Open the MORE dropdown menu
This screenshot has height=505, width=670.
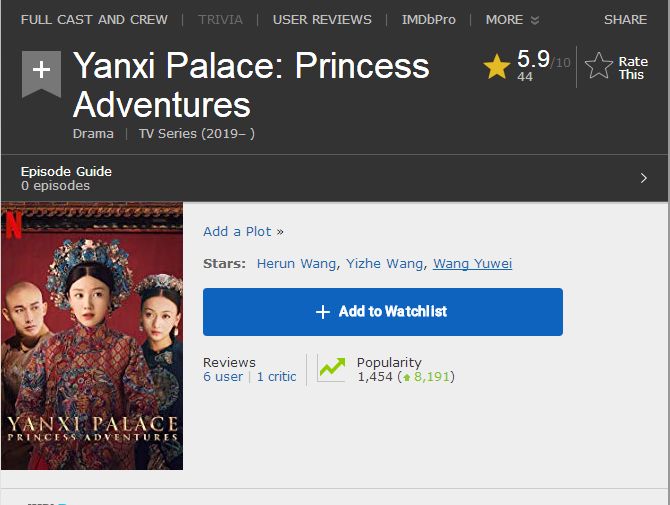pos(512,19)
